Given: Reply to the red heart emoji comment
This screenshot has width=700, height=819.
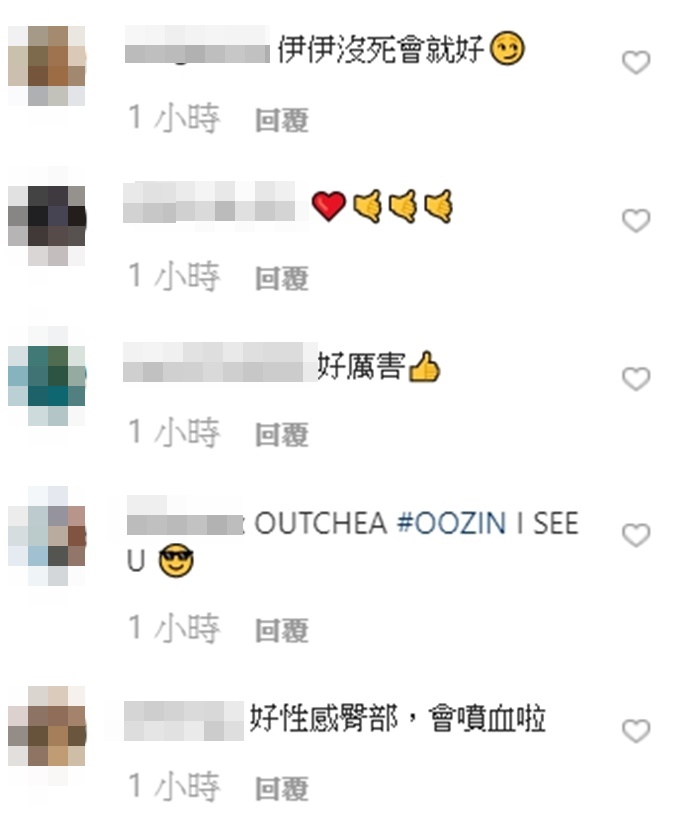Looking at the screenshot, I should coord(282,278).
